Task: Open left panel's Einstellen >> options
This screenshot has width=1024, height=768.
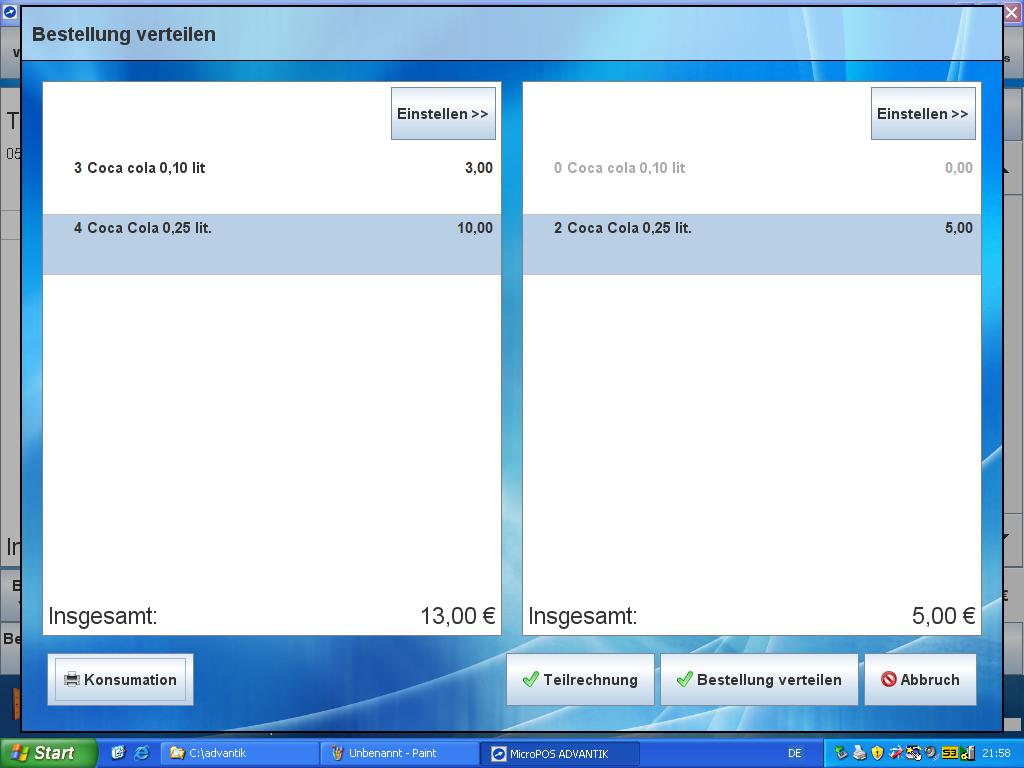Action: click(x=442, y=114)
